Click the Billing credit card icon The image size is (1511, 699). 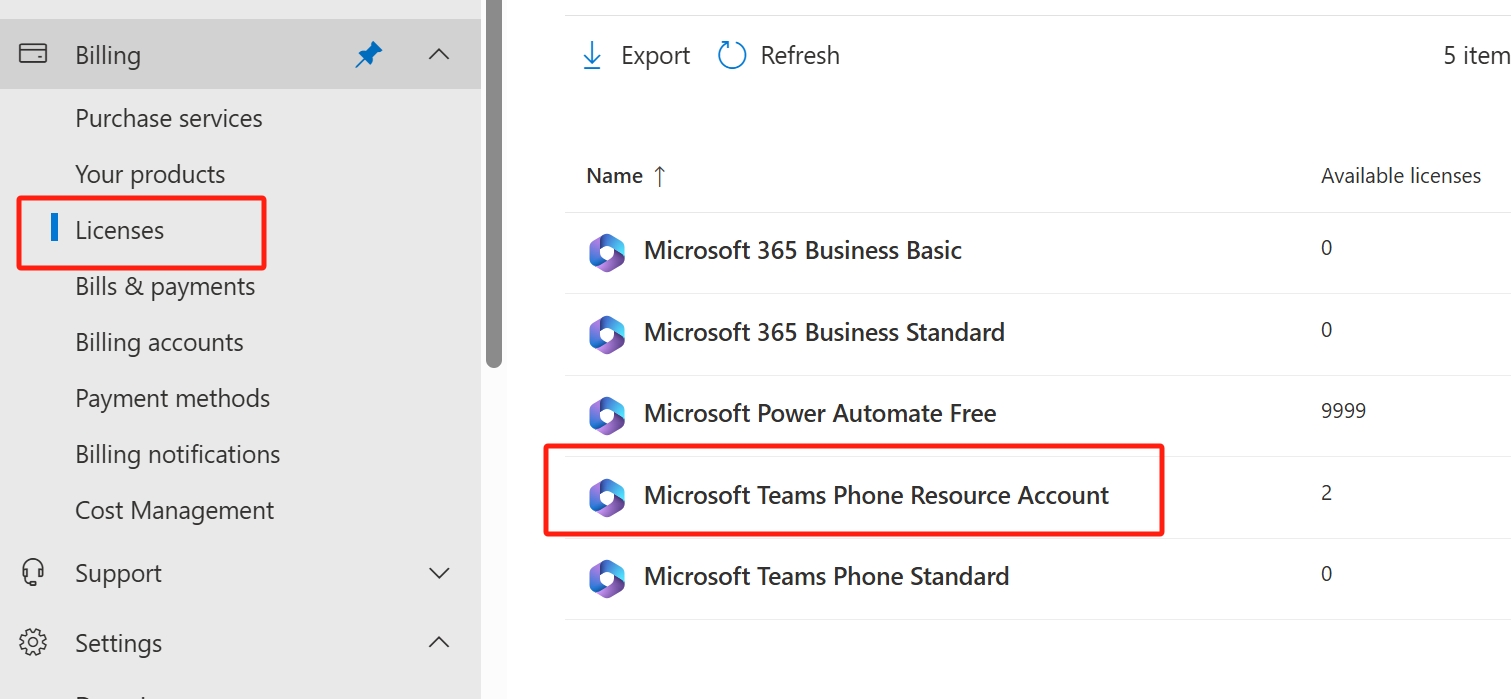(33, 54)
